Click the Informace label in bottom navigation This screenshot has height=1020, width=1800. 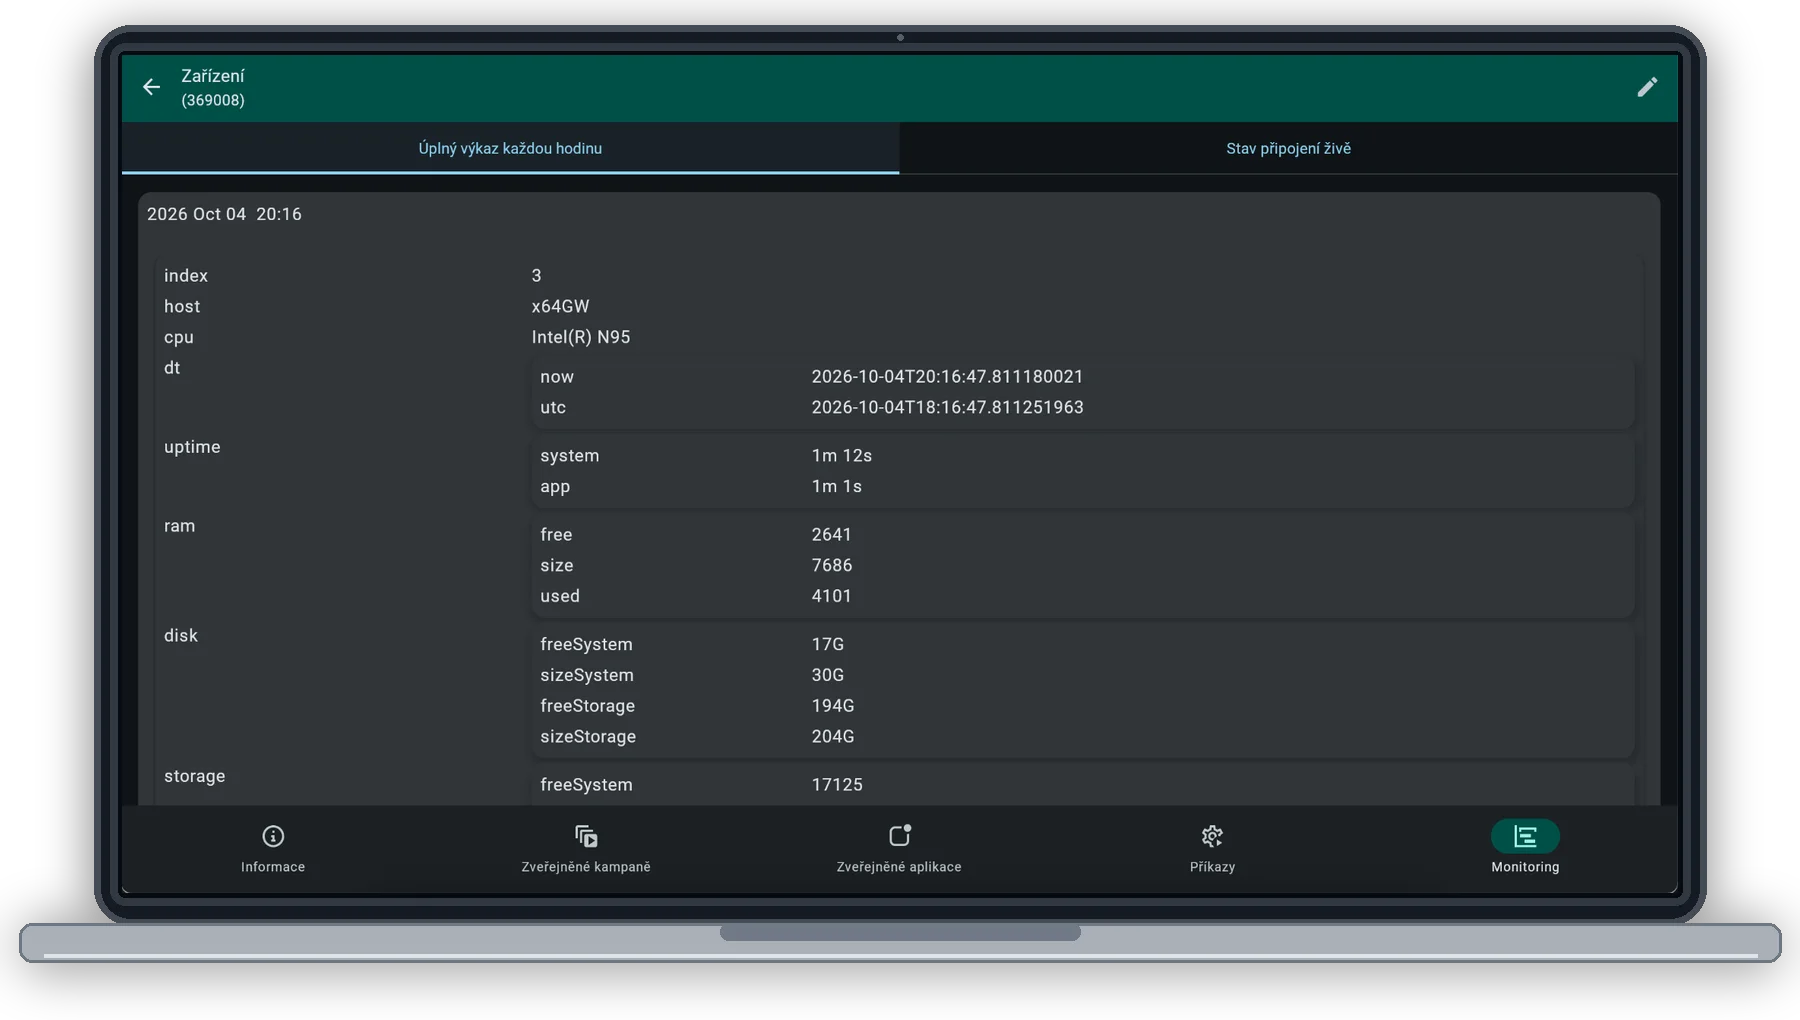point(273,867)
